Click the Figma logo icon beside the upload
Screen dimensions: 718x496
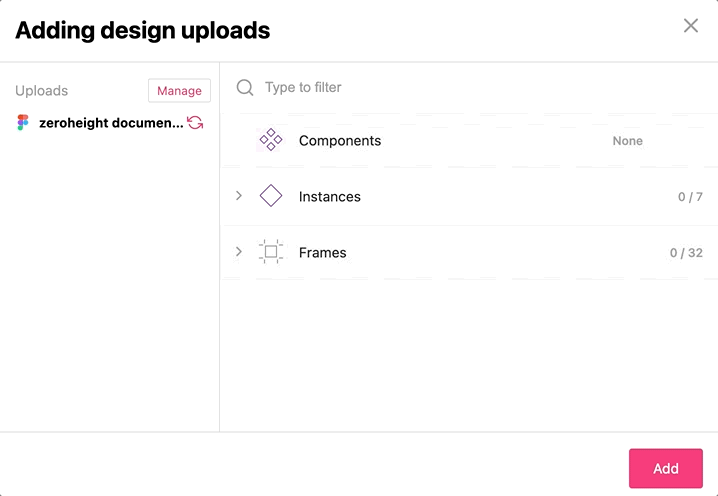click(x=23, y=123)
